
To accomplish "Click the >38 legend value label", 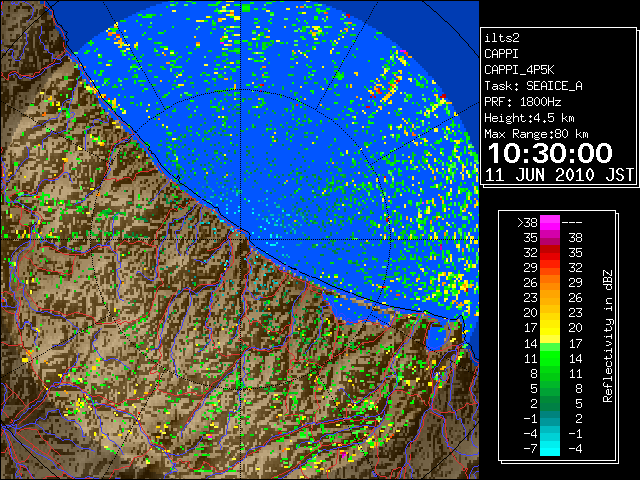I will [527, 223].
